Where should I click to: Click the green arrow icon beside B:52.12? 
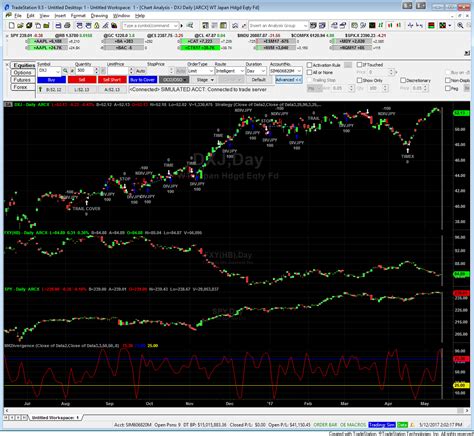click(40, 89)
